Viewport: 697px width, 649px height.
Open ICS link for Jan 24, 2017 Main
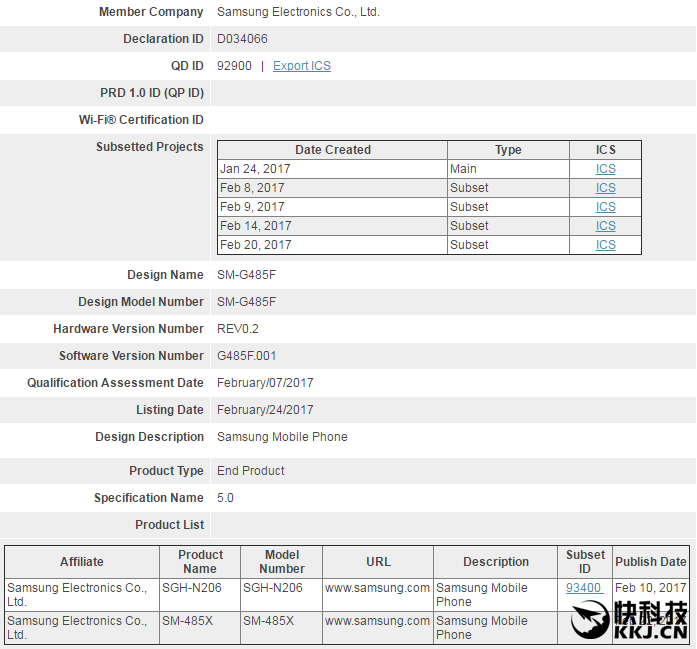click(x=605, y=169)
